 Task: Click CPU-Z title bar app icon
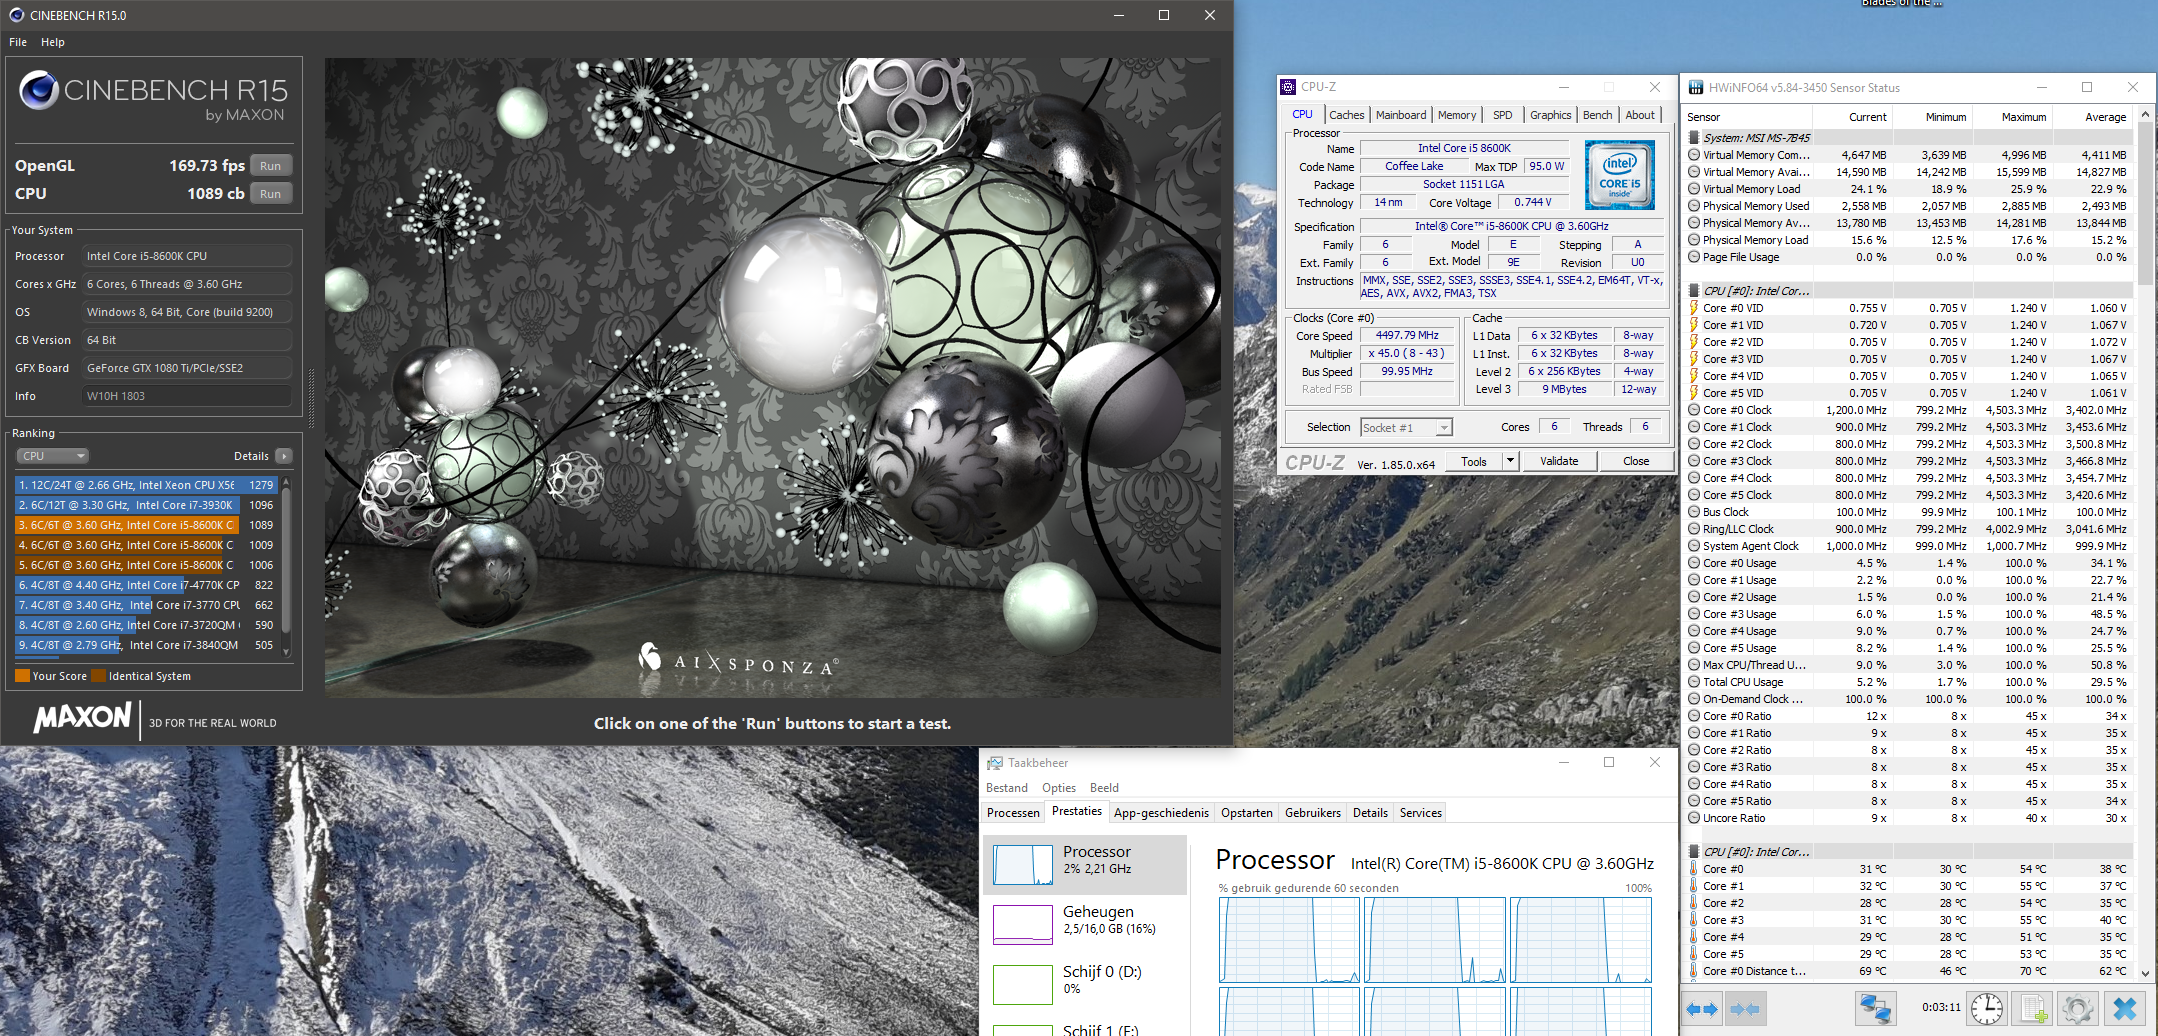(1289, 87)
